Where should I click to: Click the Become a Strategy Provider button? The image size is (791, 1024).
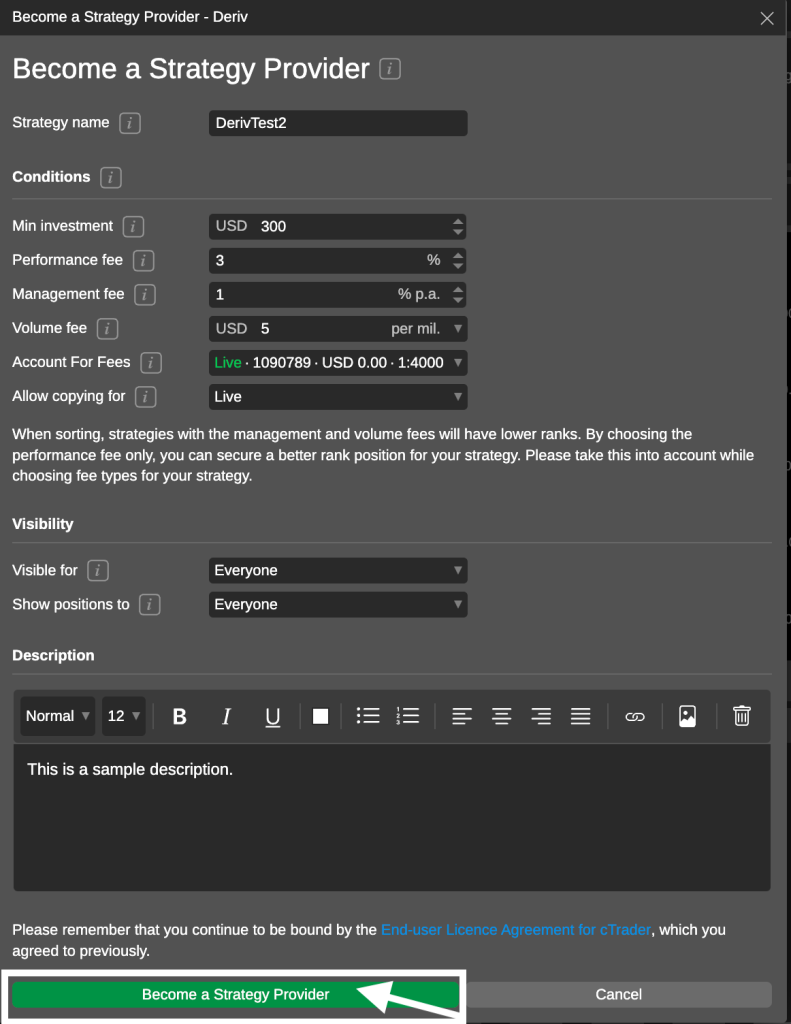pos(235,994)
